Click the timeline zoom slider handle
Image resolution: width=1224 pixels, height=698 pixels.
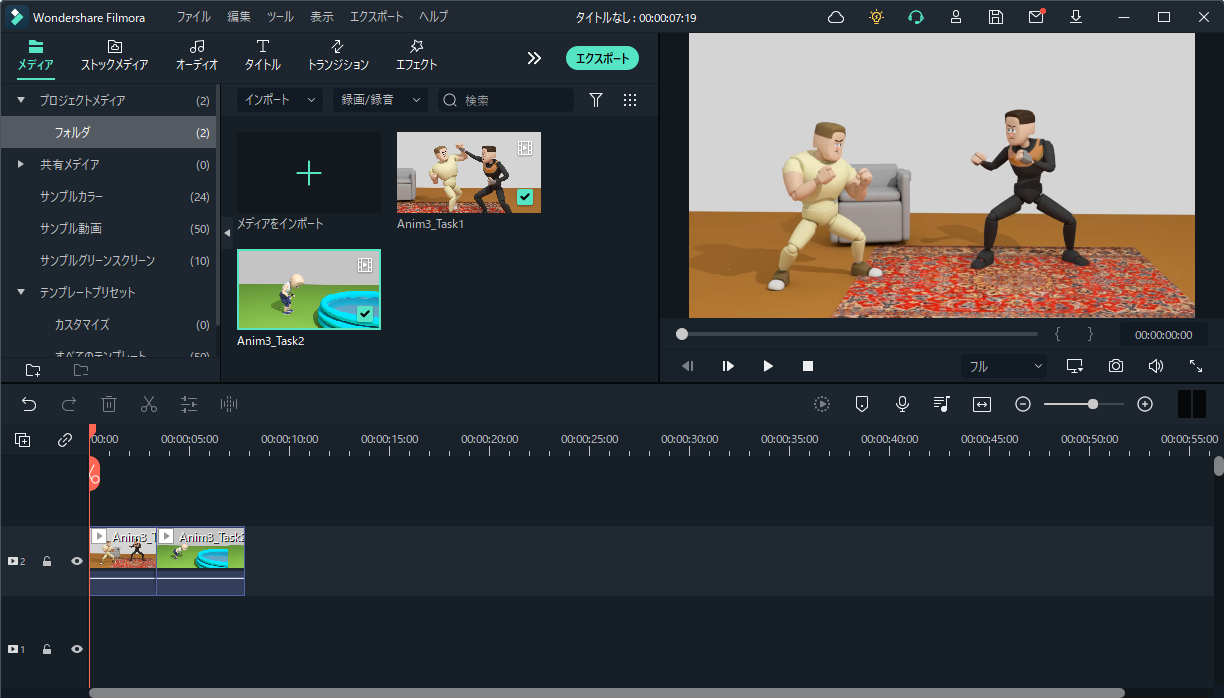point(1093,404)
